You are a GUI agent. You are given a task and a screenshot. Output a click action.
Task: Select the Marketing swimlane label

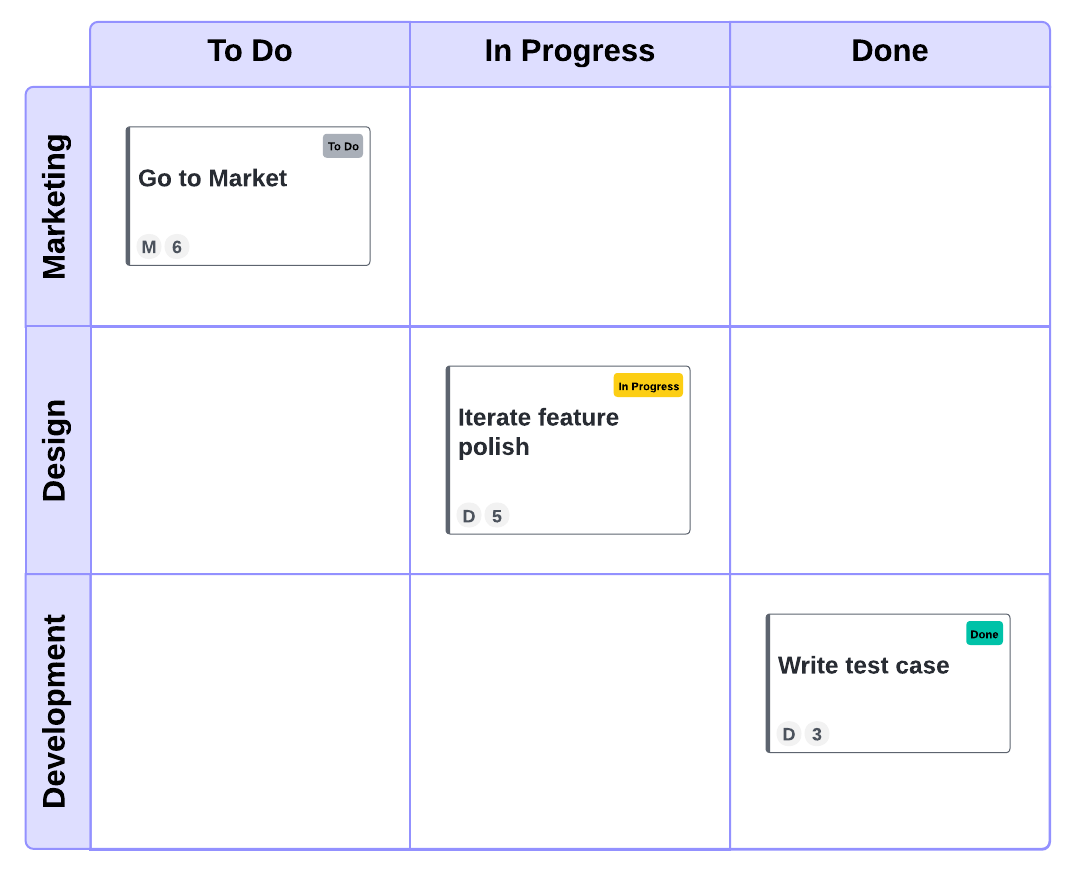coord(56,206)
